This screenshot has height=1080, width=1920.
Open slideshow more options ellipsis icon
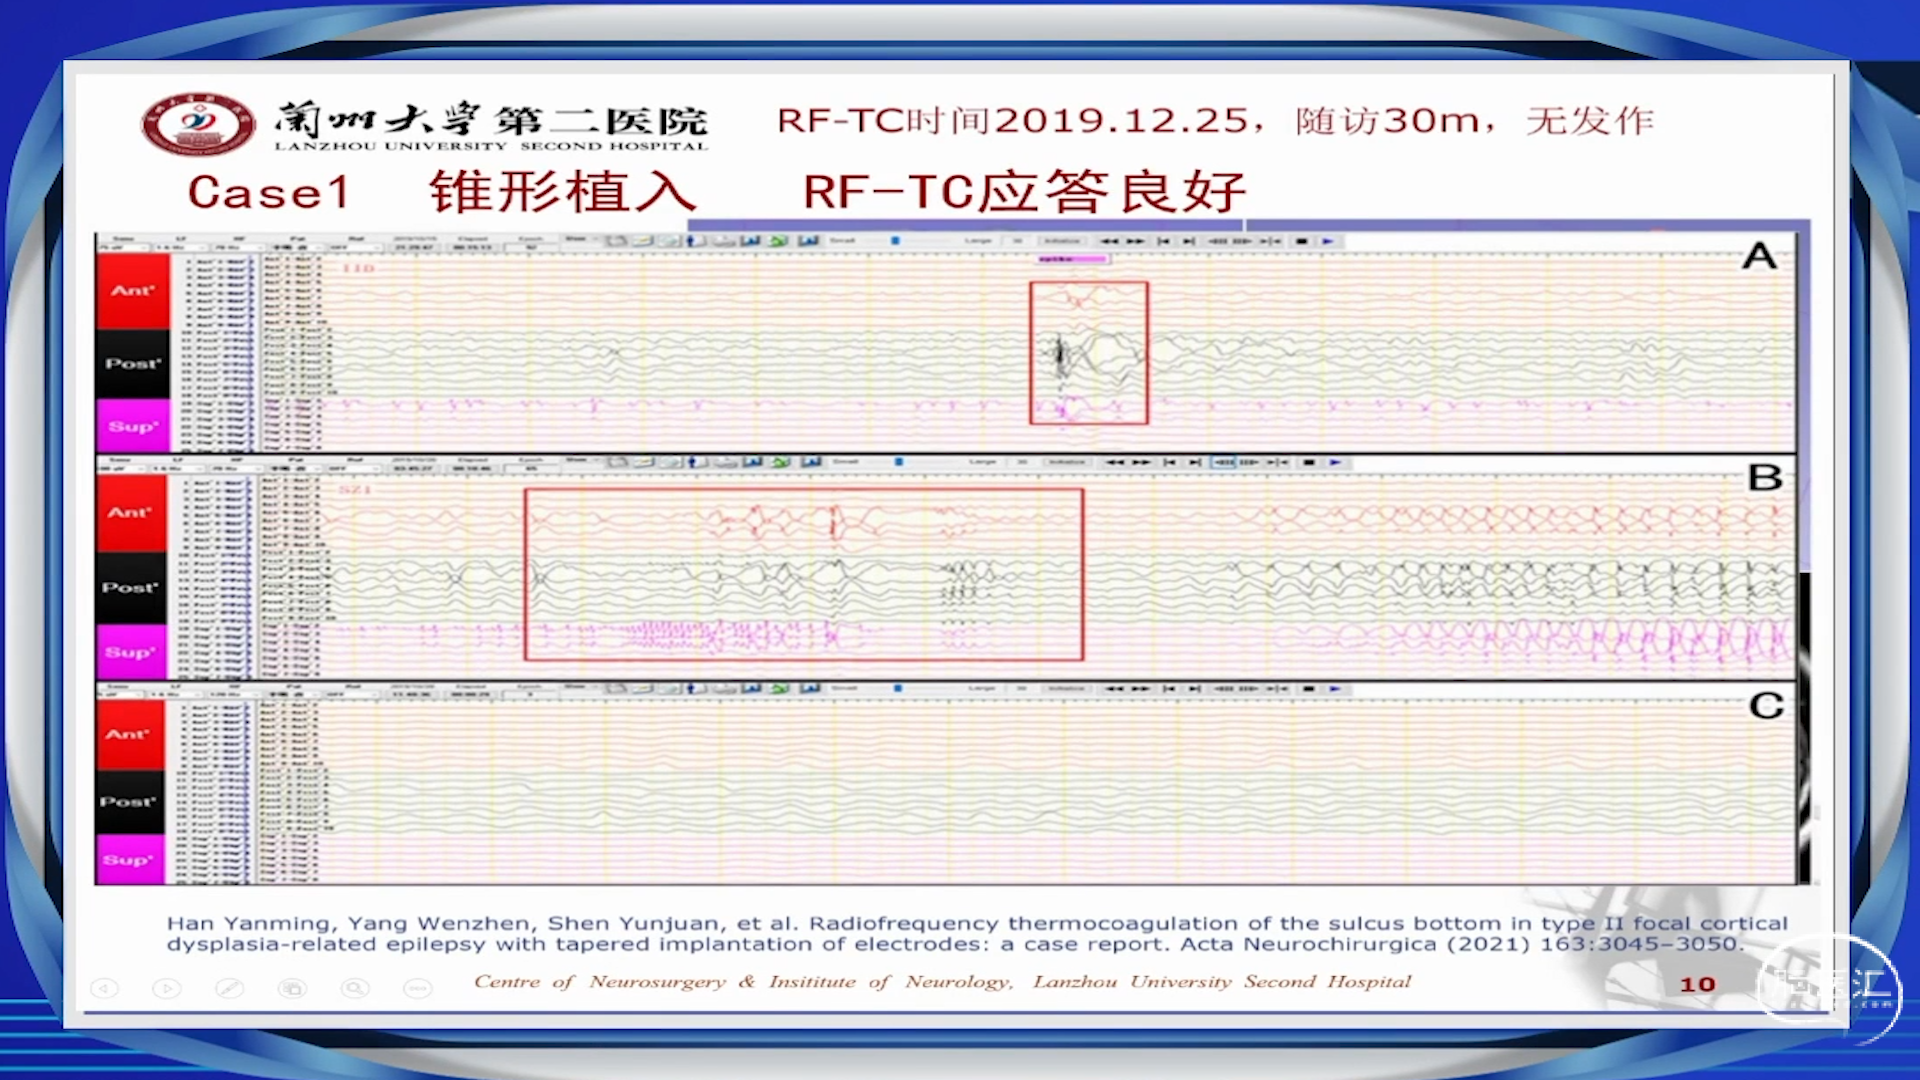[417, 988]
